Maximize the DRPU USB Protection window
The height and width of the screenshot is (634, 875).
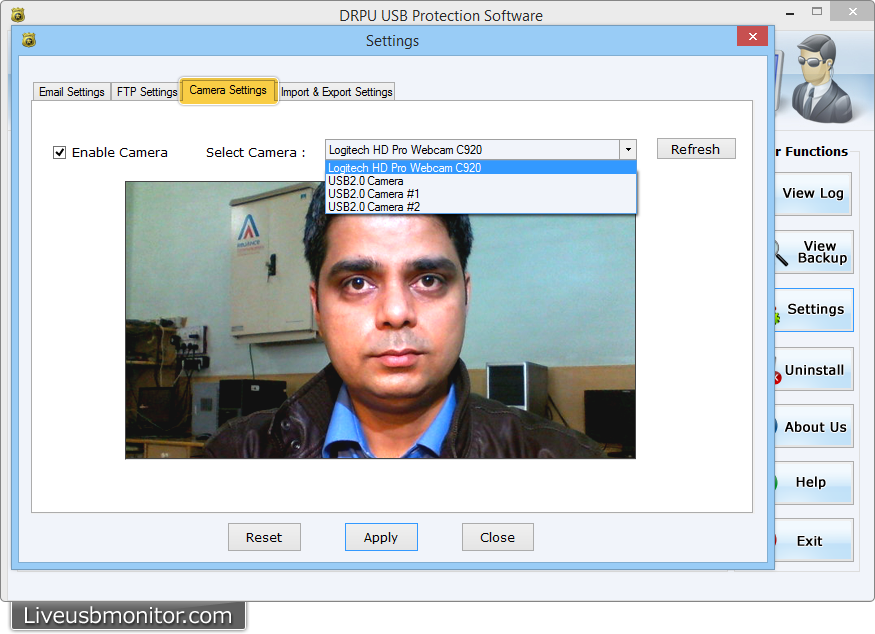pyautogui.click(x=816, y=12)
